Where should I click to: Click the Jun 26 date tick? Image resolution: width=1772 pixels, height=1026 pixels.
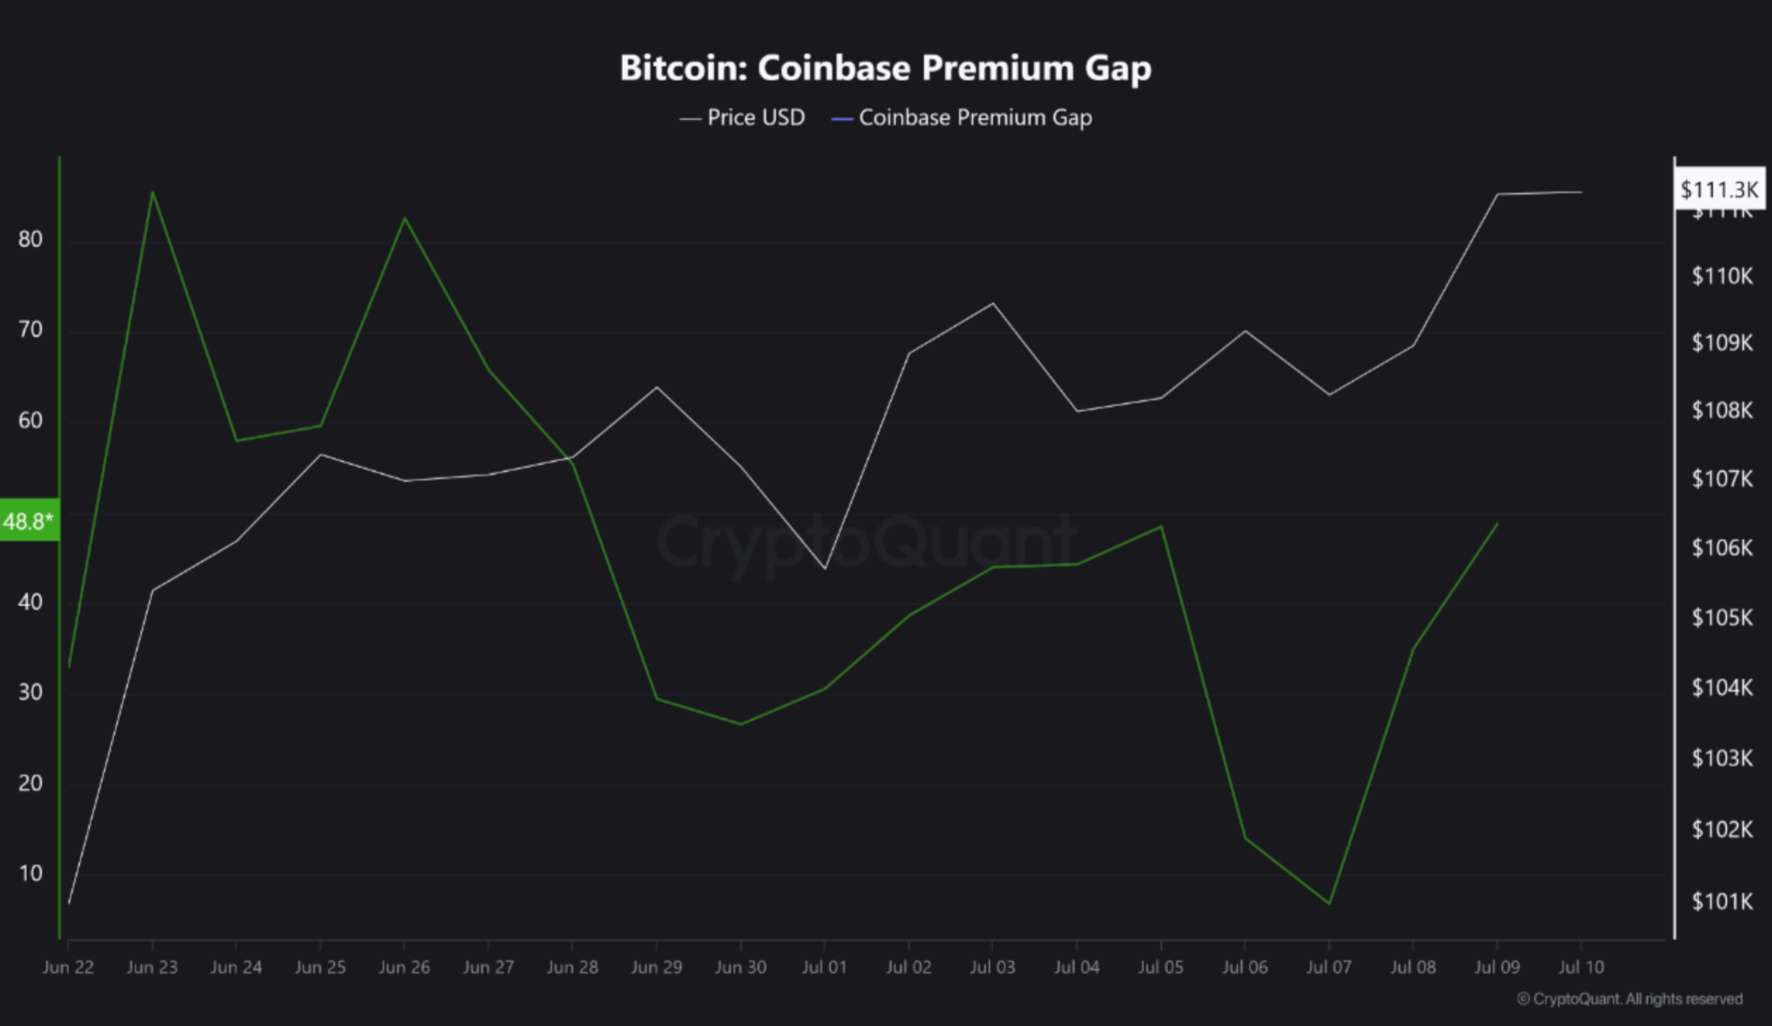point(404,967)
